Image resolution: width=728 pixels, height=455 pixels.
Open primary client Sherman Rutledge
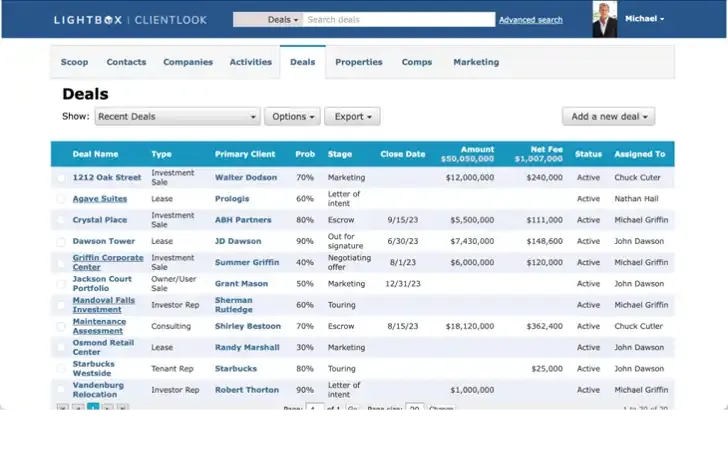pyautogui.click(x=234, y=305)
